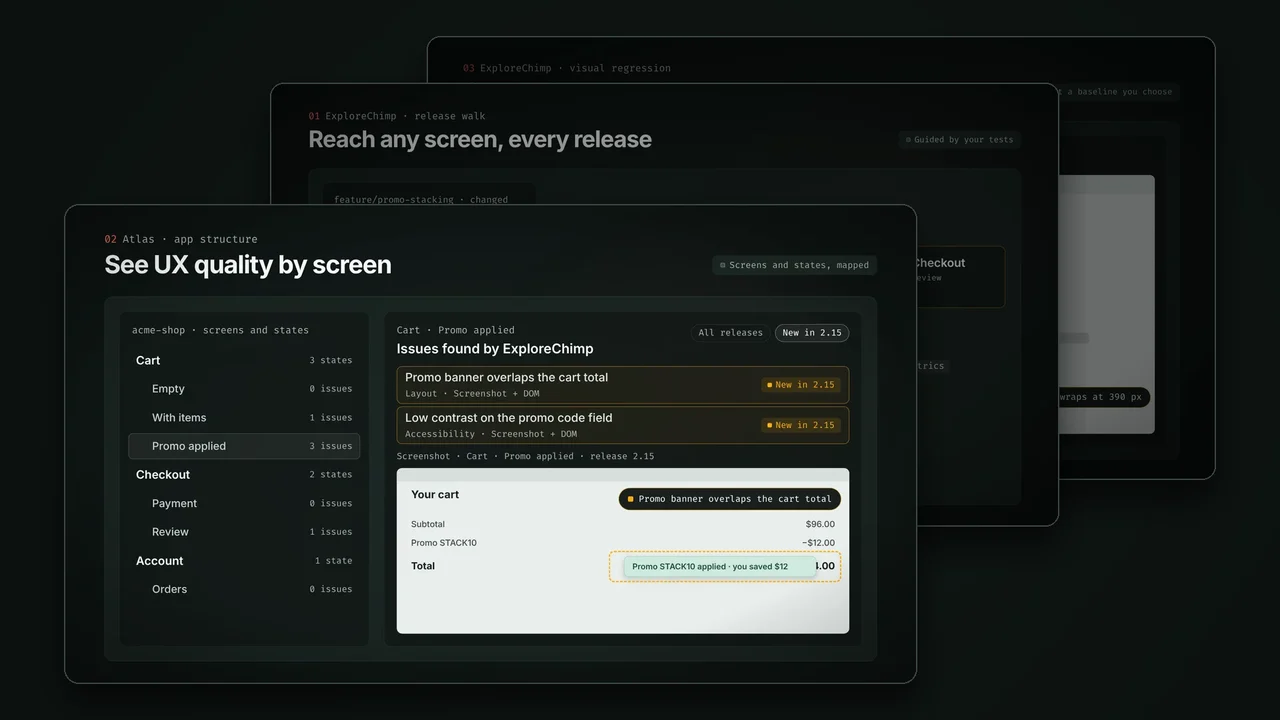Click the "−$12.00" promo discount value
Viewport: 1280px width, 720px height.
click(818, 543)
